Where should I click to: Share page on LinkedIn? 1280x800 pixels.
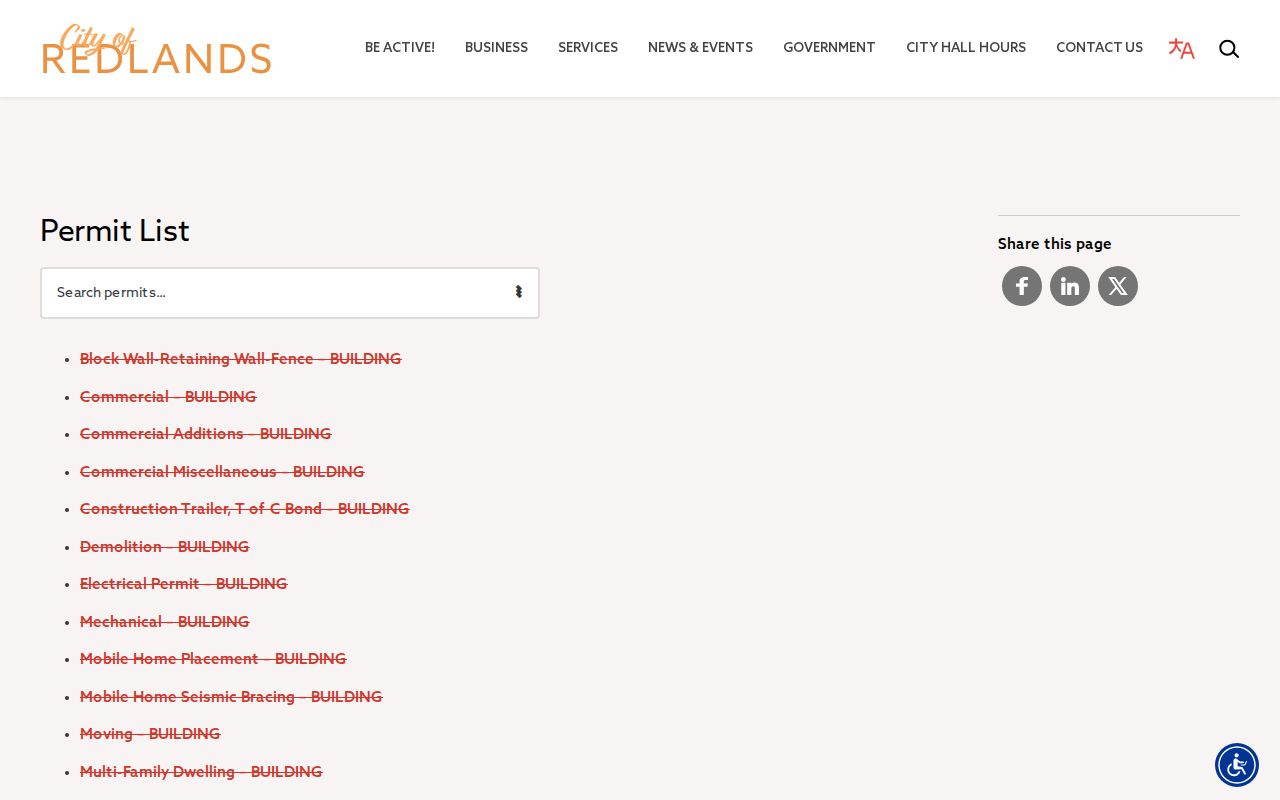click(x=1070, y=286)
